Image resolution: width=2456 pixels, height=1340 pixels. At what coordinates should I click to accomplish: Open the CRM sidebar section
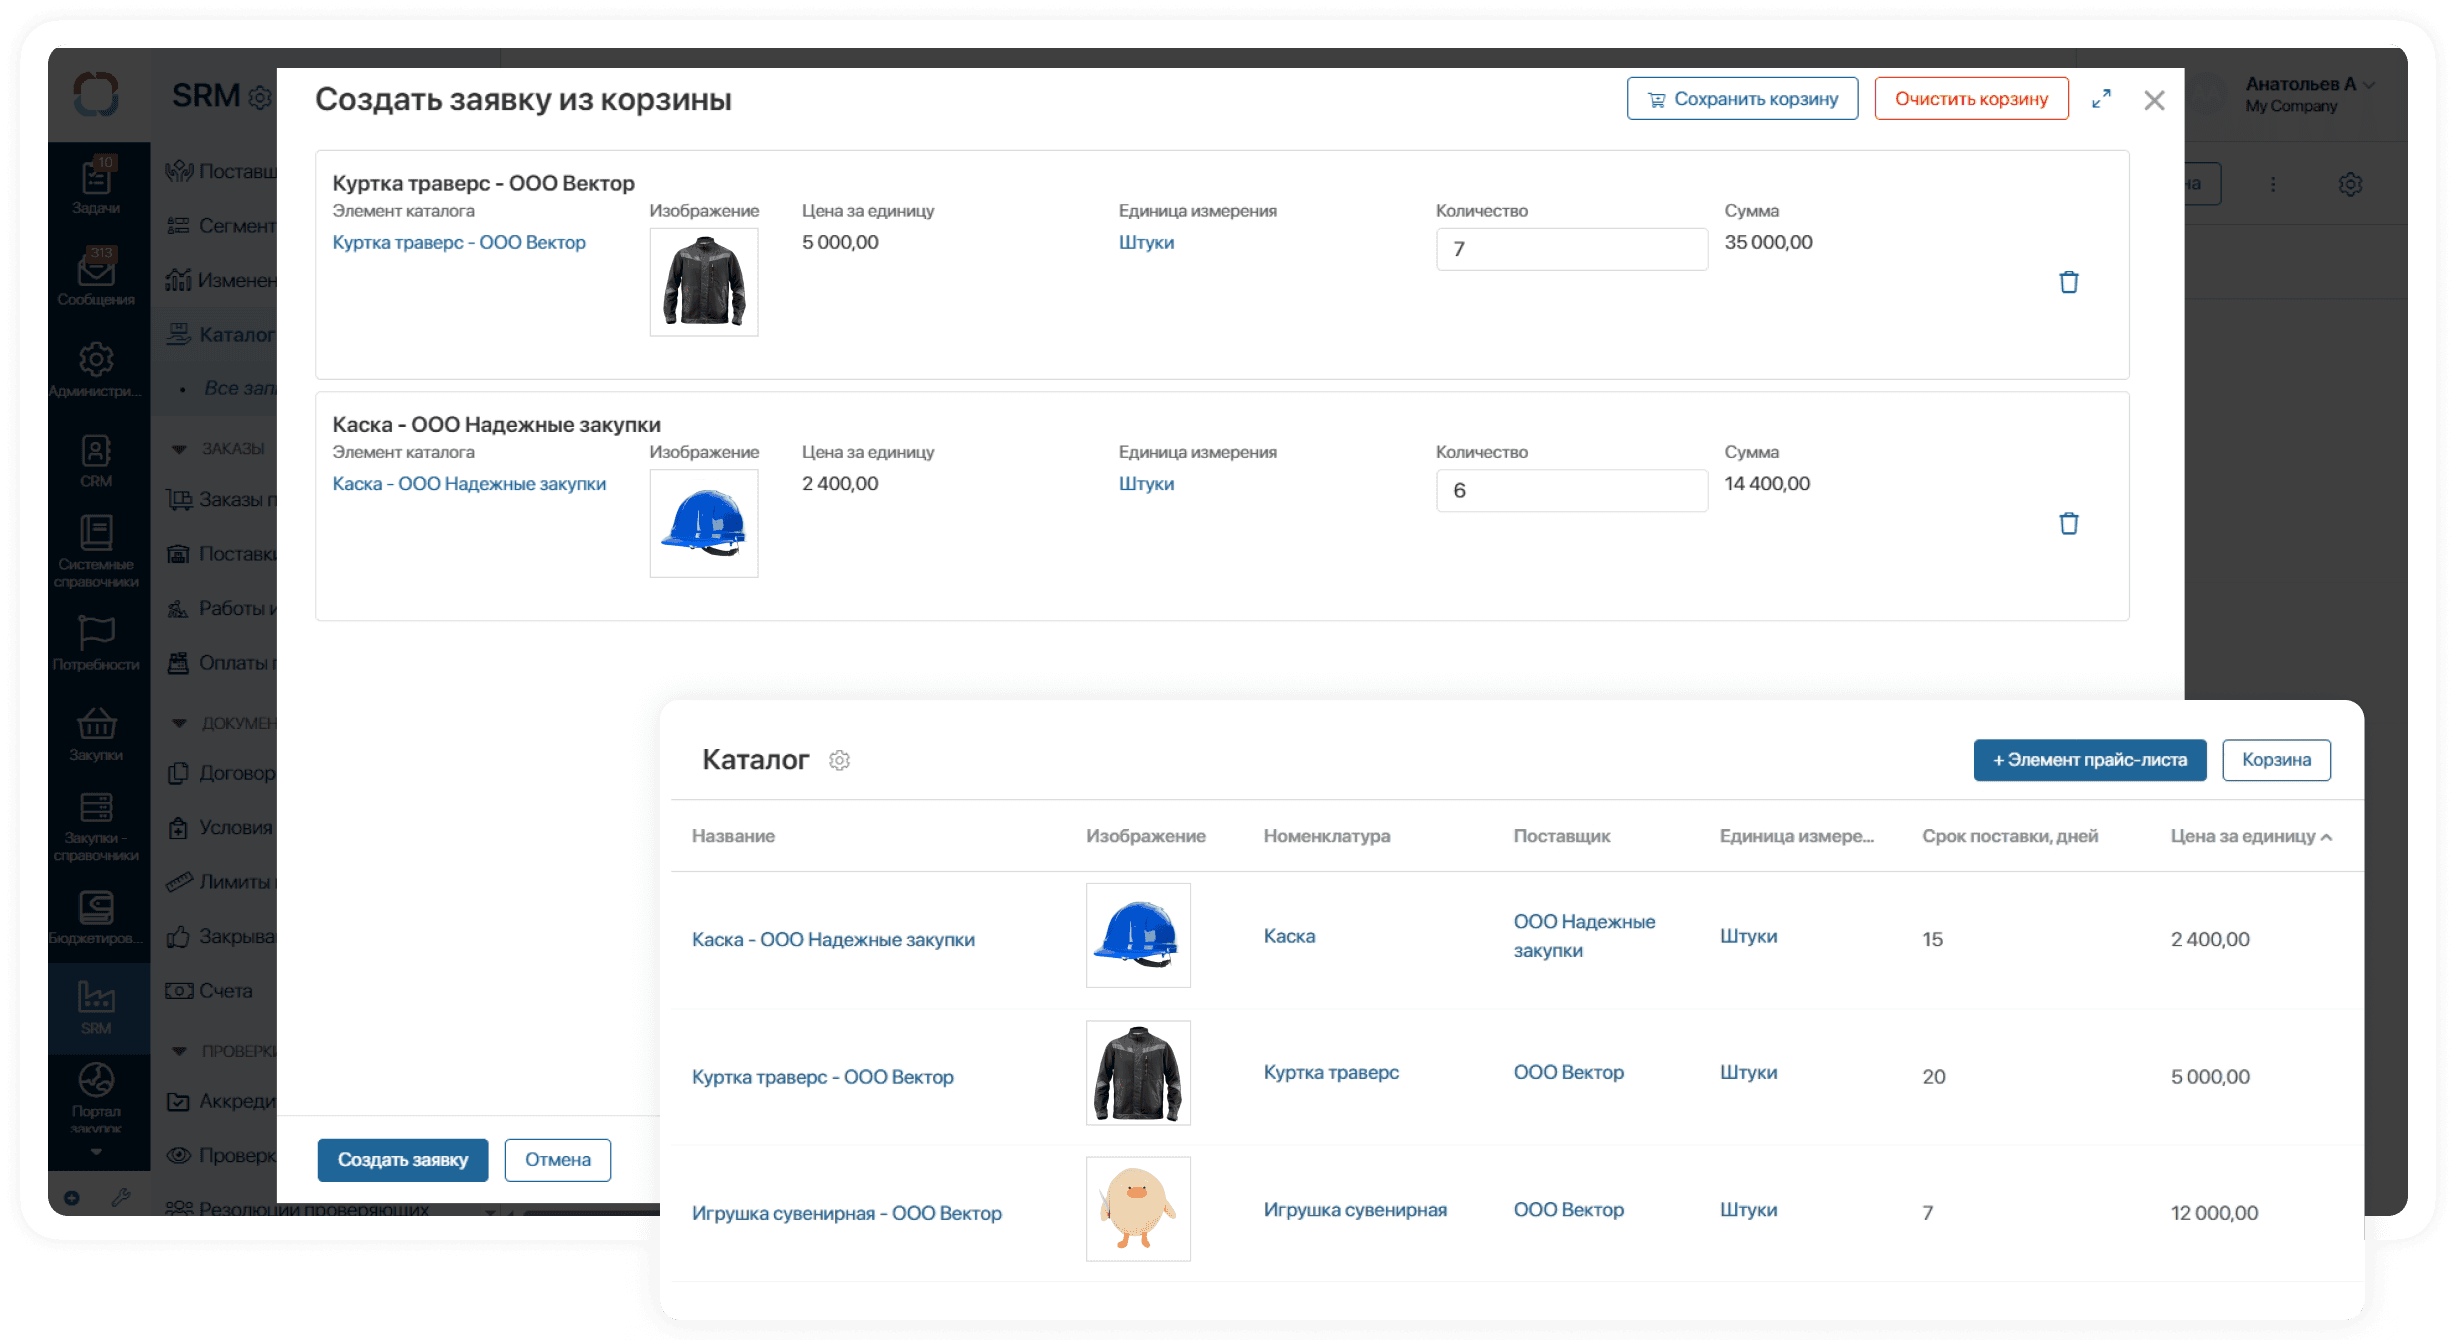pyautogui.click(x=96, y=460)
